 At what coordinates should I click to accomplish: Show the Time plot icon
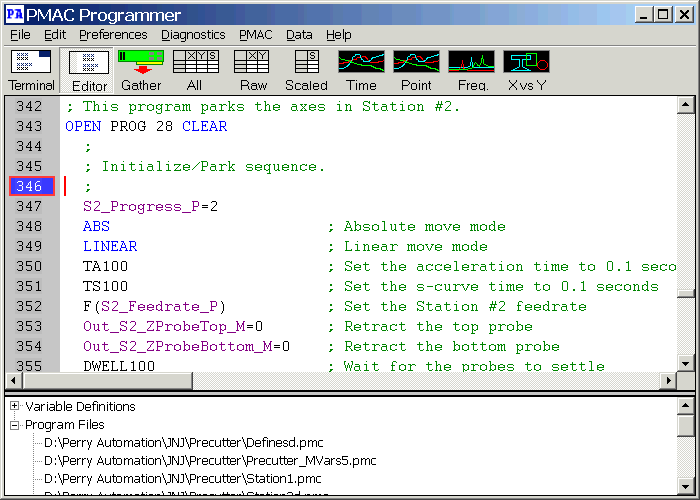(361, 70)
